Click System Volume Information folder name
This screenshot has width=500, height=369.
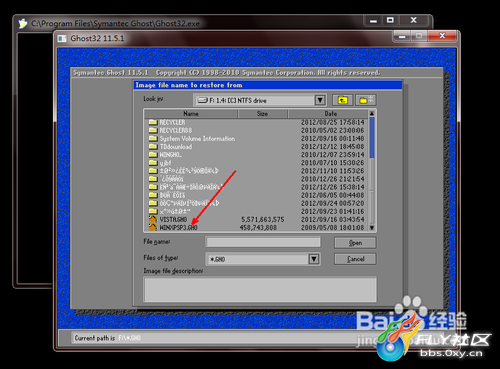click(x=197, y=139)
